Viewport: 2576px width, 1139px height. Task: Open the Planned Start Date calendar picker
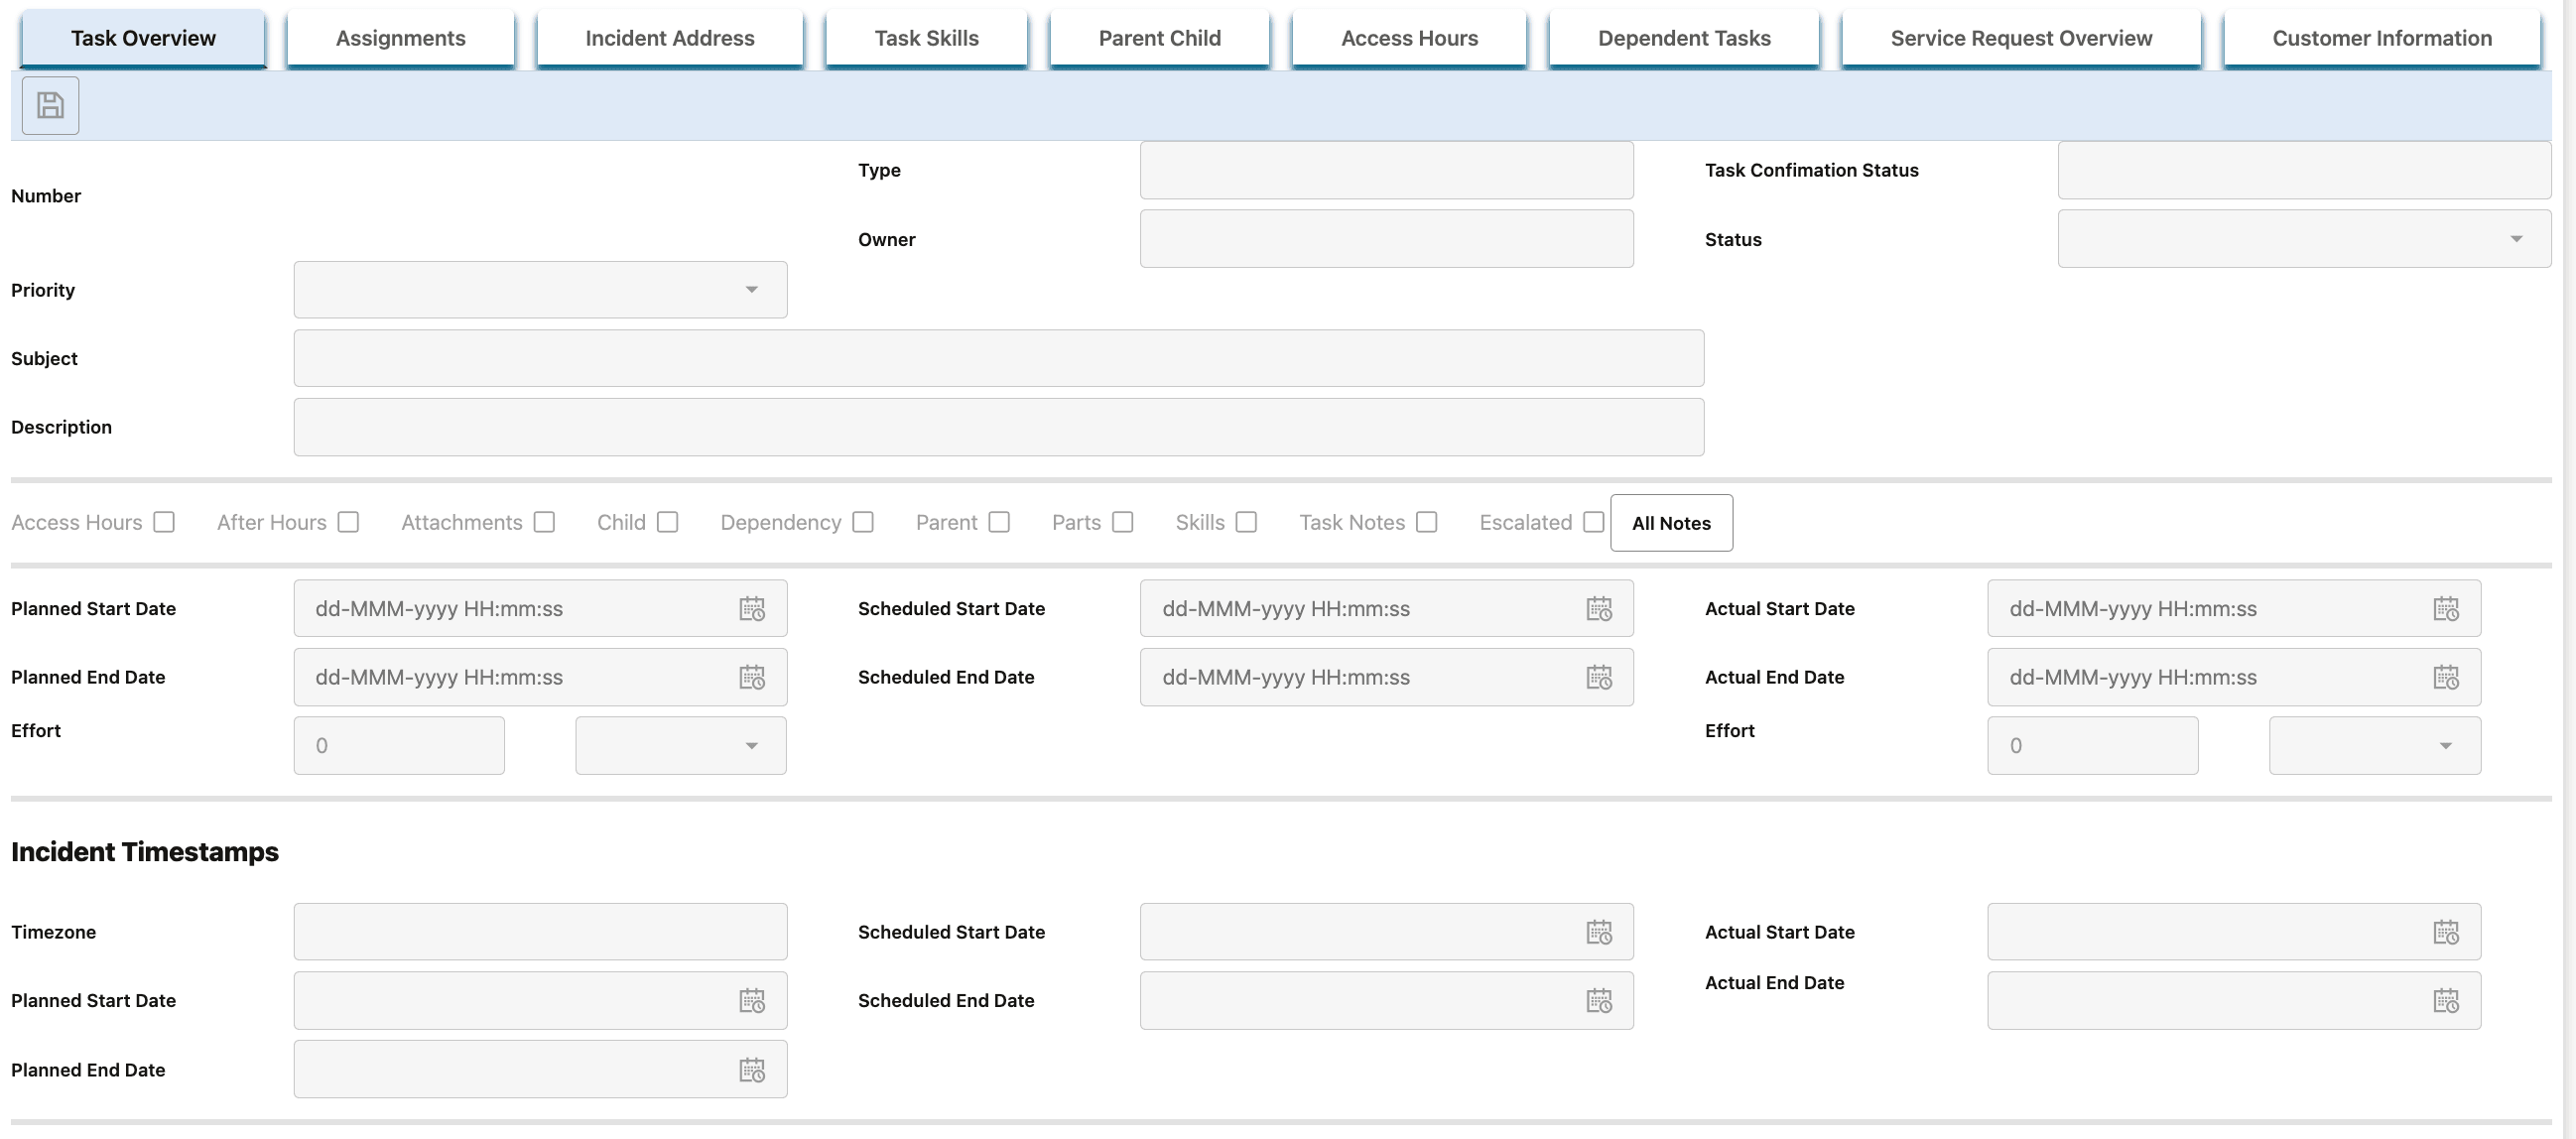pos(752,608)
